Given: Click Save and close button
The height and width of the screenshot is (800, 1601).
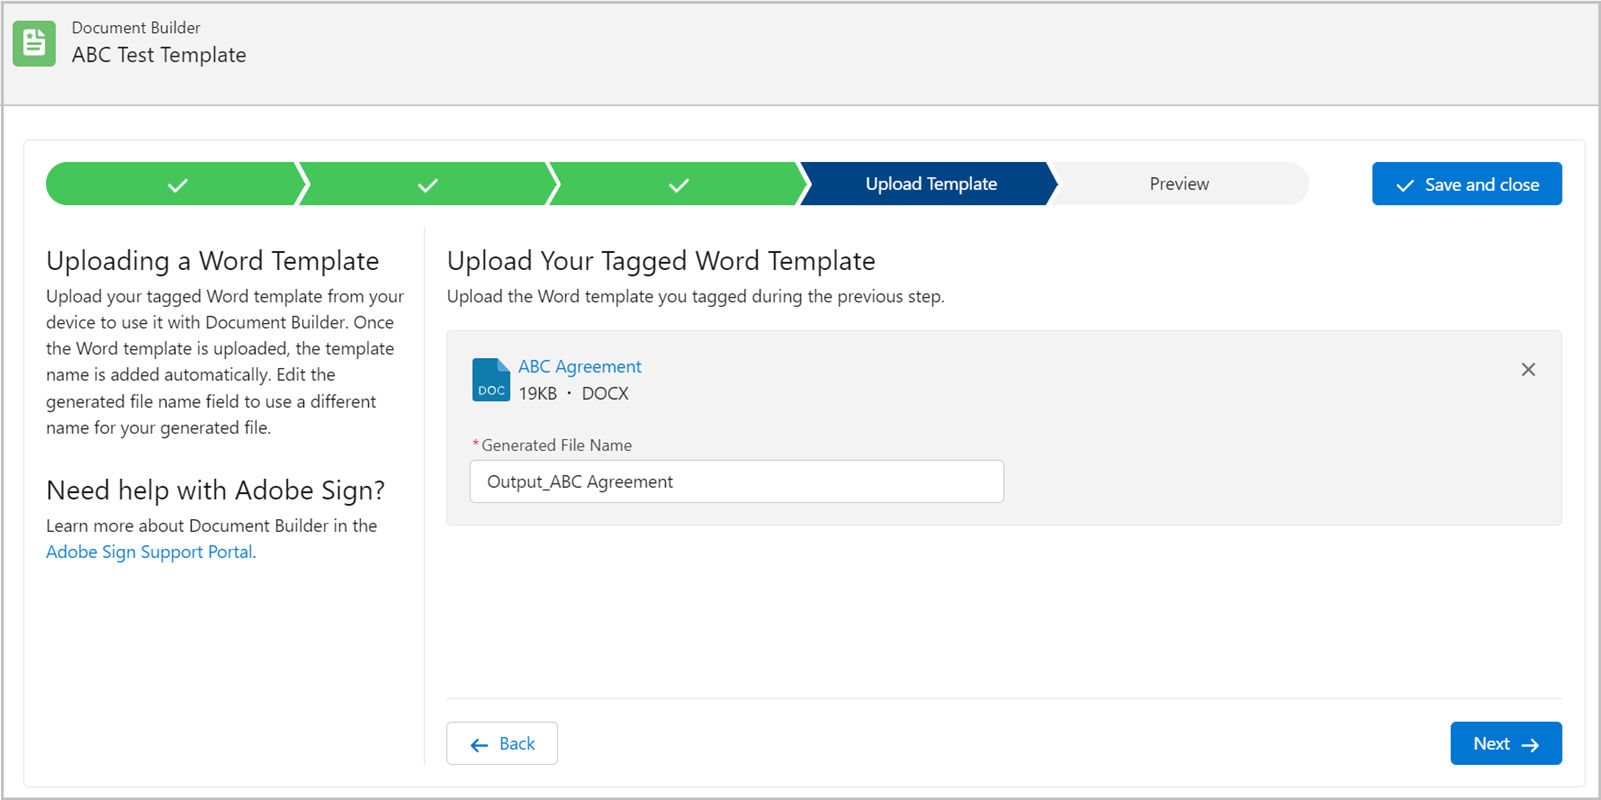Looking at the screenshot, I should (x=1466, y=184).
